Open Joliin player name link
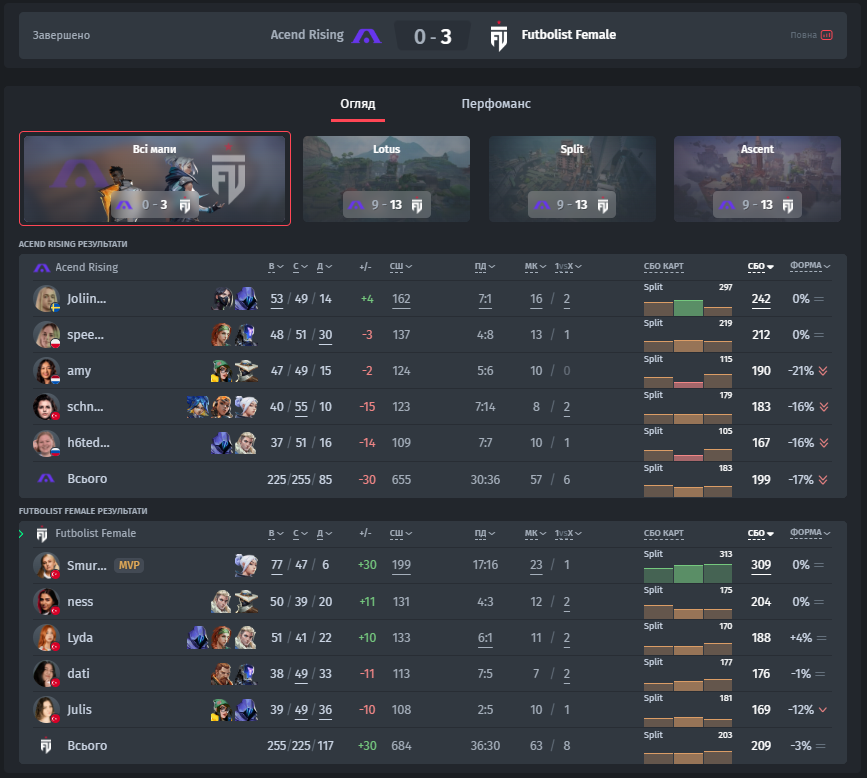 (86, 299)
